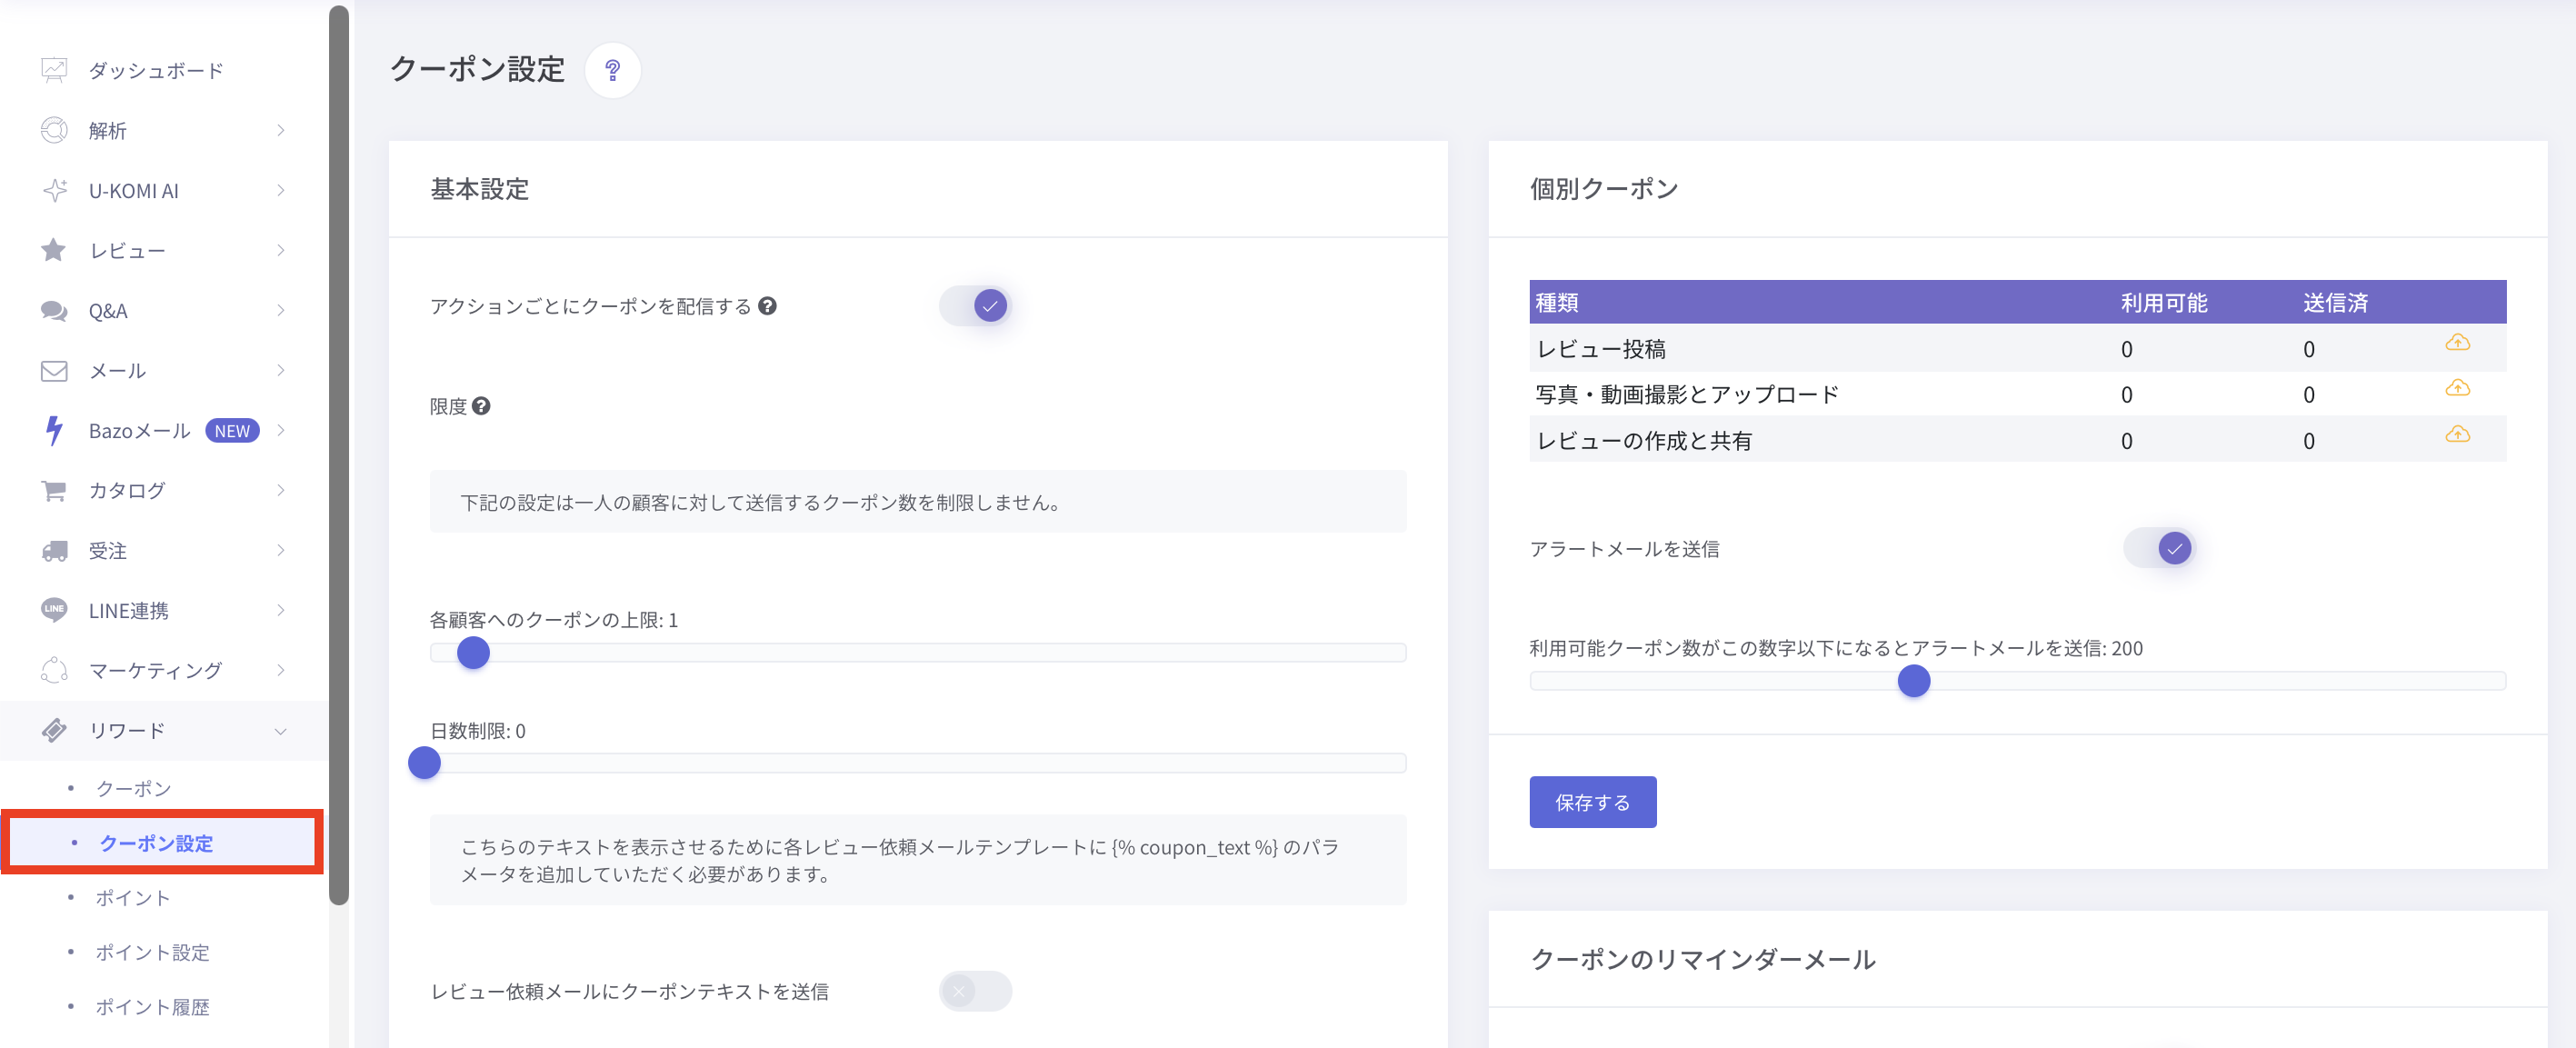Click help icon beside アクションごとにクーポンを配信する
The width and height of the screenshot is (2576, 1048).
767,306
